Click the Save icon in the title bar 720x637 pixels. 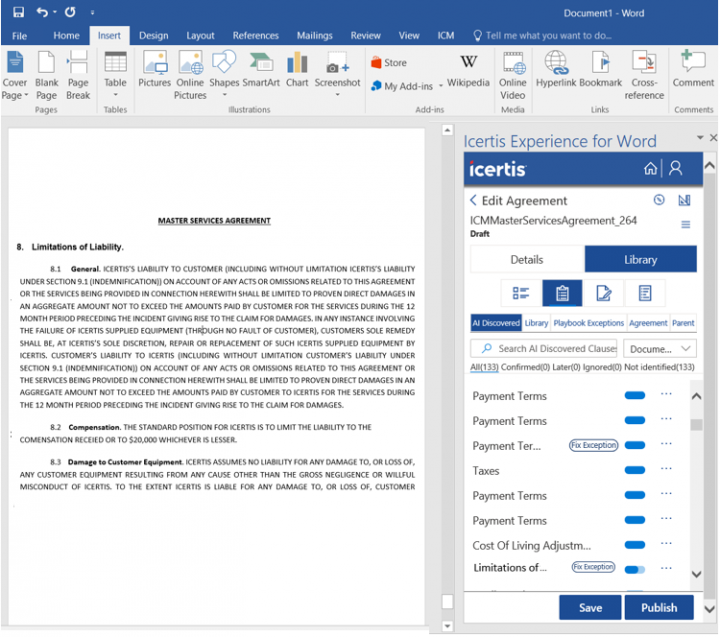(x=18, y=12)
